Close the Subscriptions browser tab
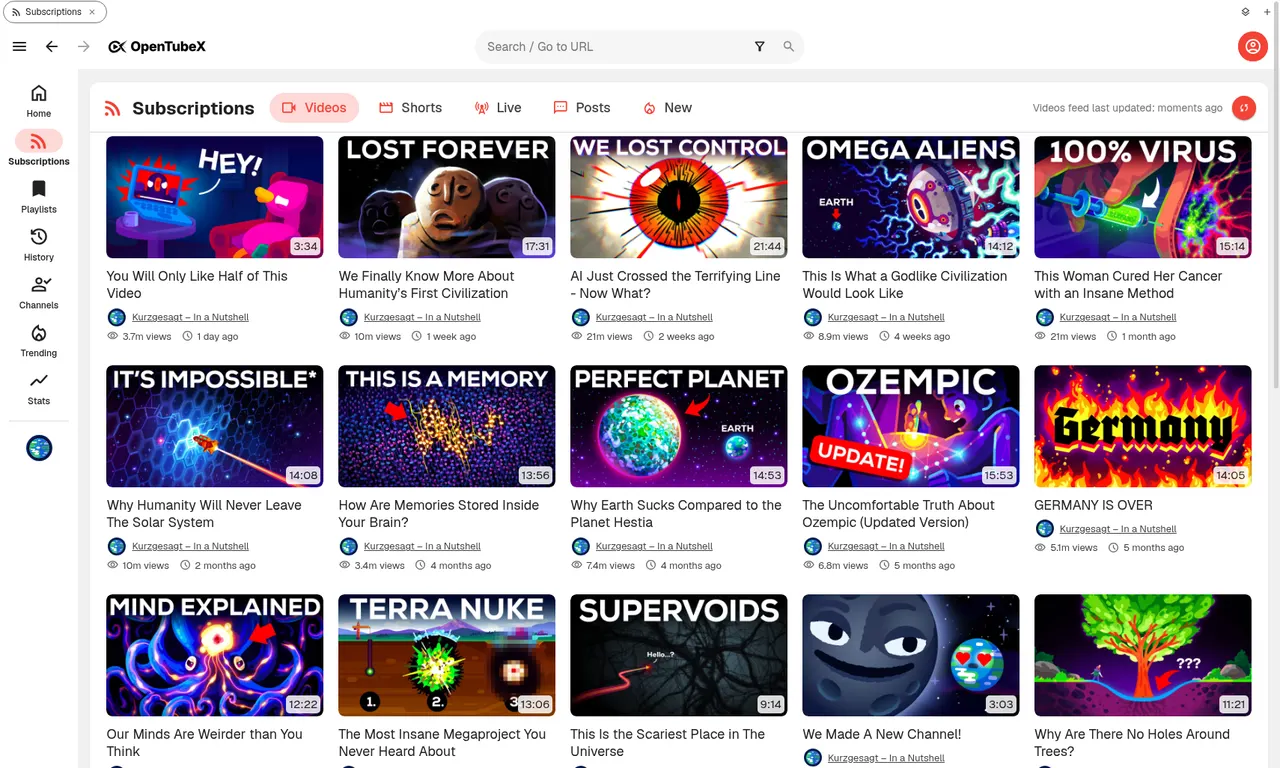1280x768 pixels. coord(92,12)
